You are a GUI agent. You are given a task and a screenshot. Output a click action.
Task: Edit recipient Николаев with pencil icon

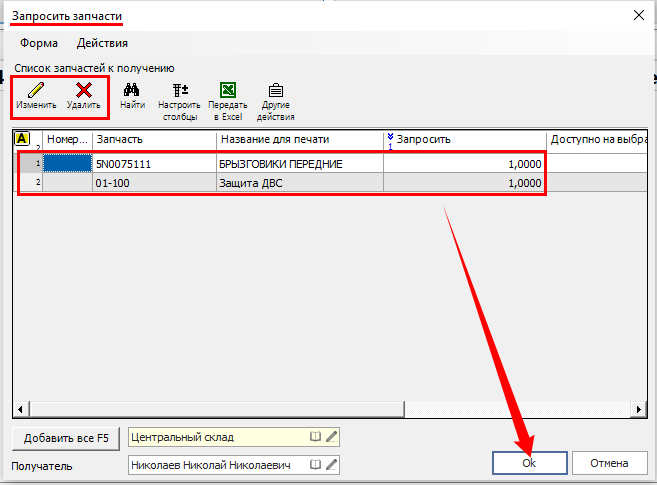[x=332, y=465]
